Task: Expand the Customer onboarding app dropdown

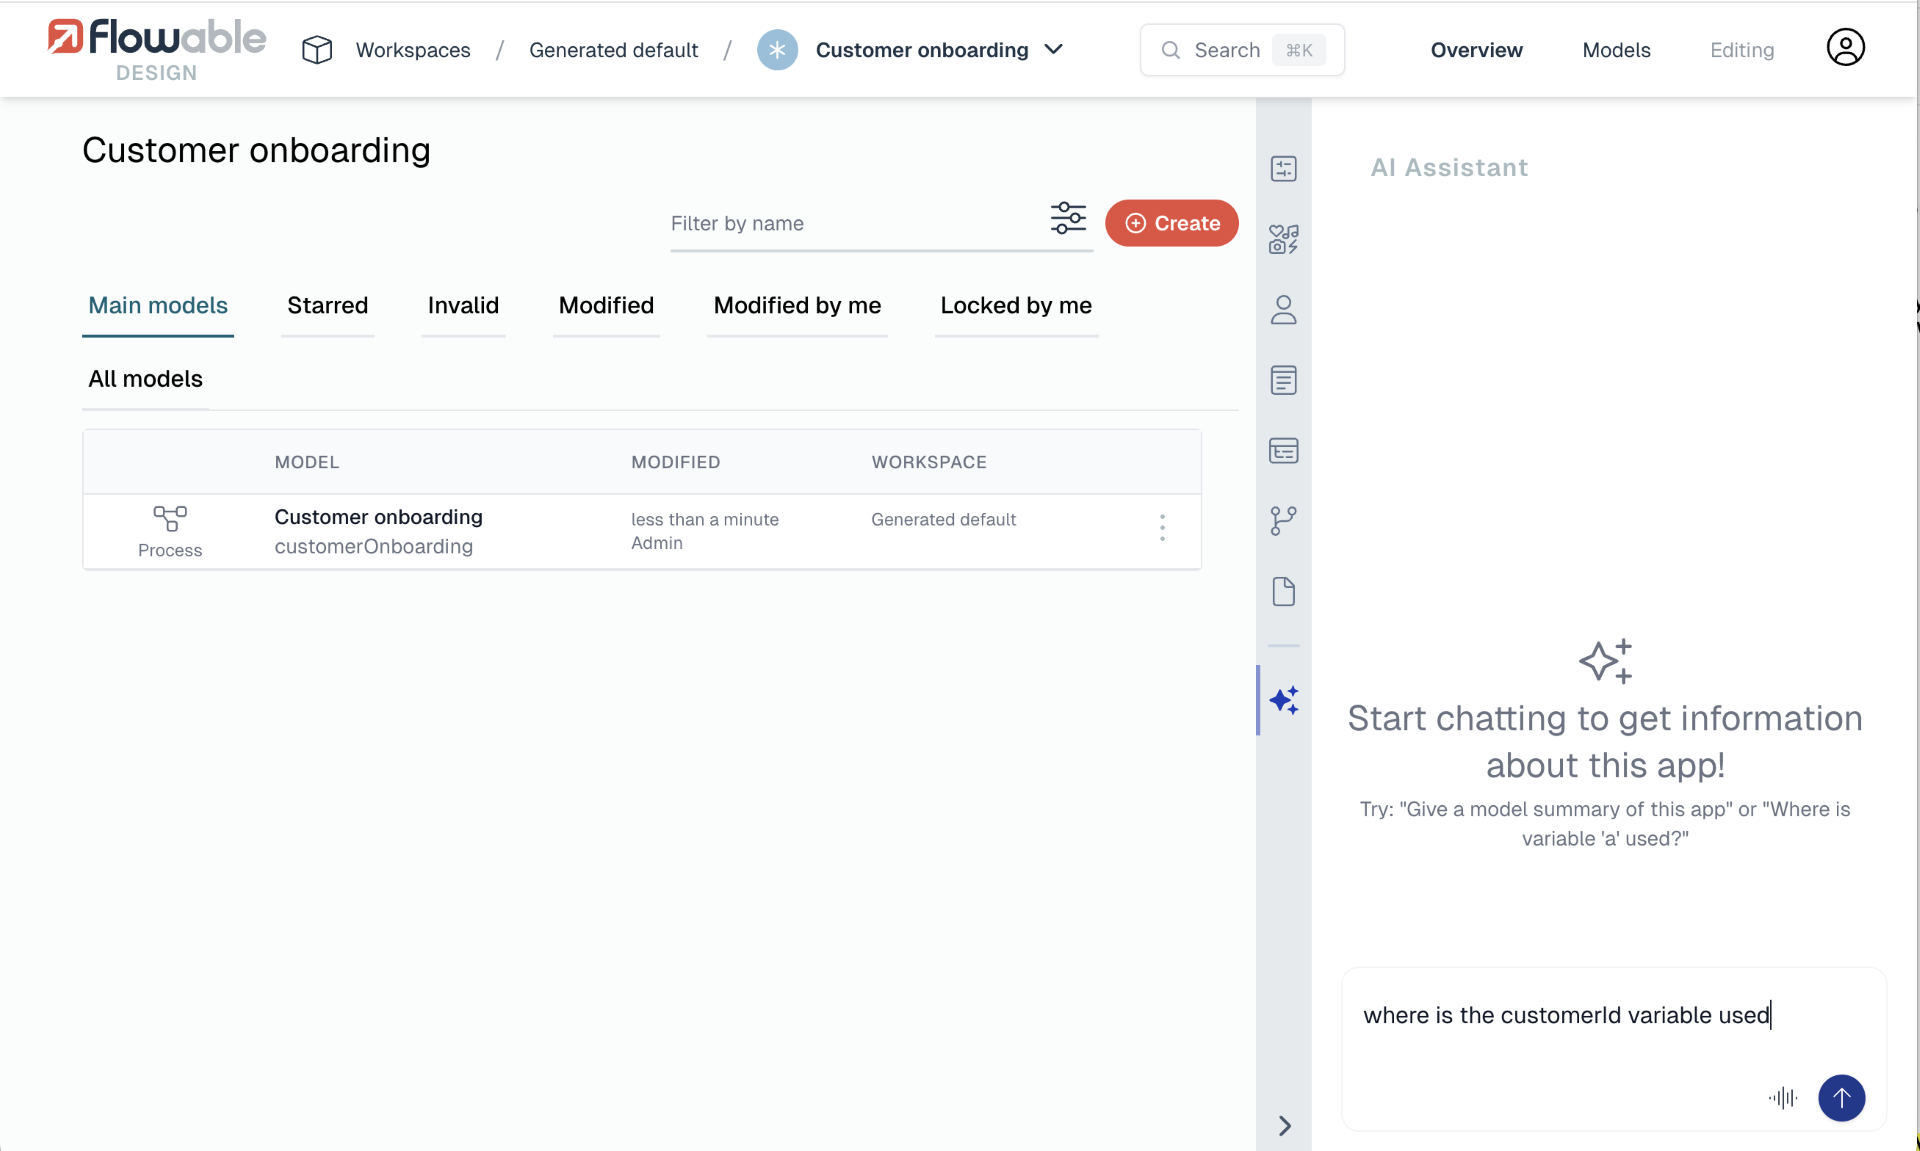Action: point(1054,49)
